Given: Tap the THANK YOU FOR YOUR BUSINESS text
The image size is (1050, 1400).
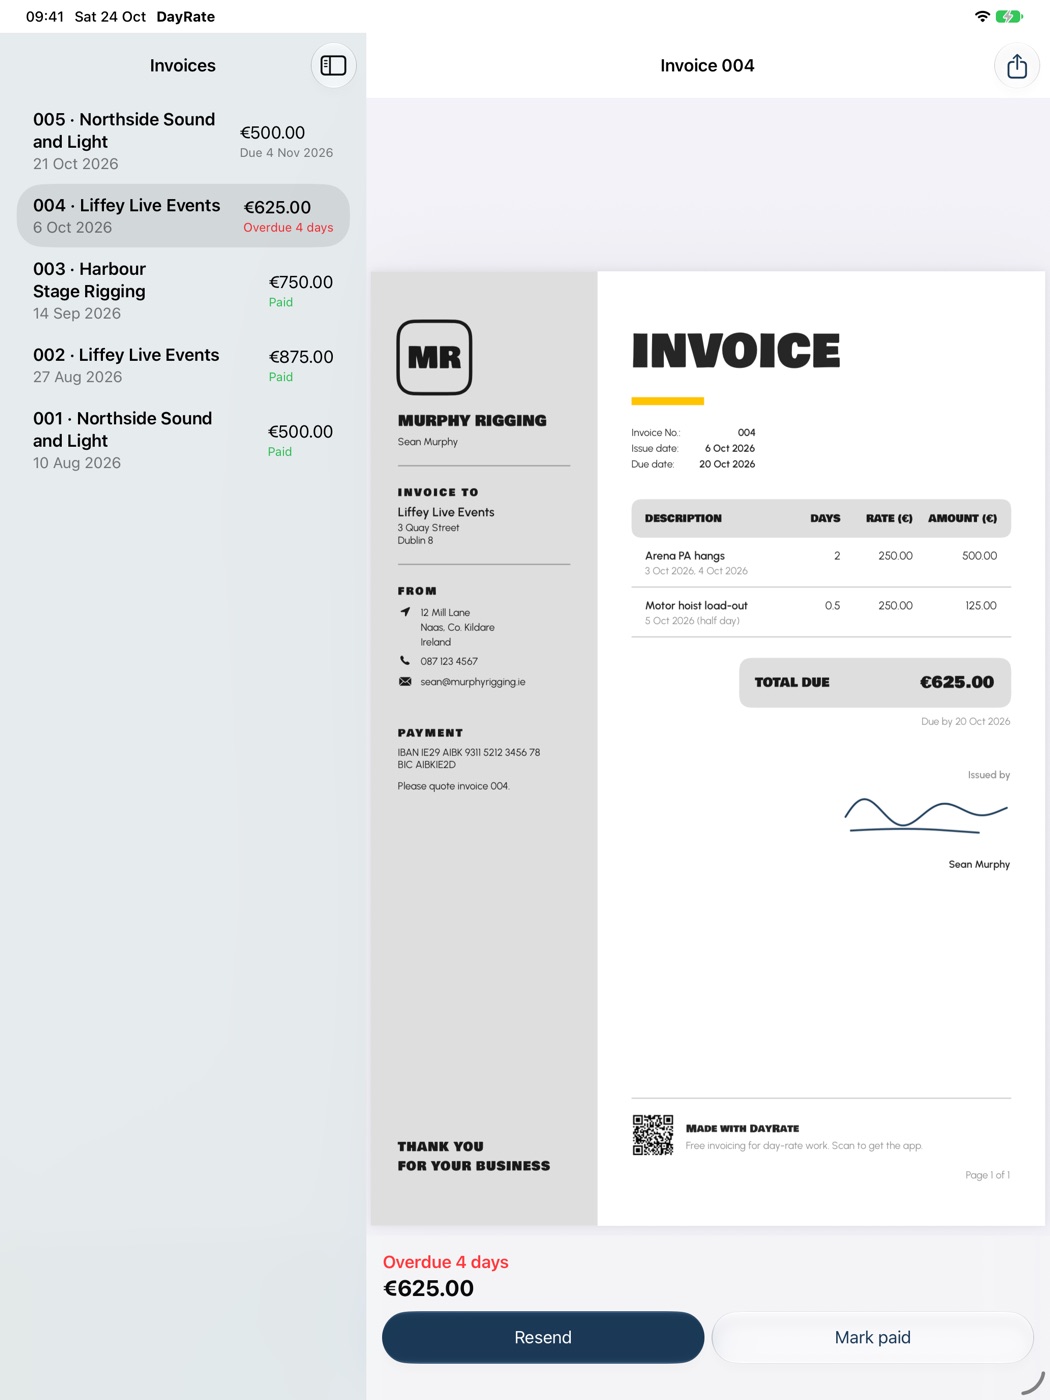Looking at the screenshot, I should (x=474, y=1156).
